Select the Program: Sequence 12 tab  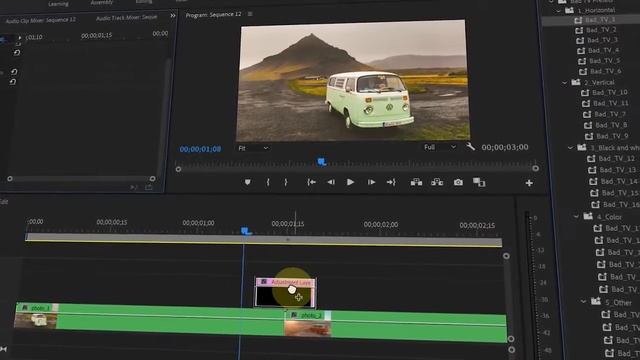coord(213,15)
